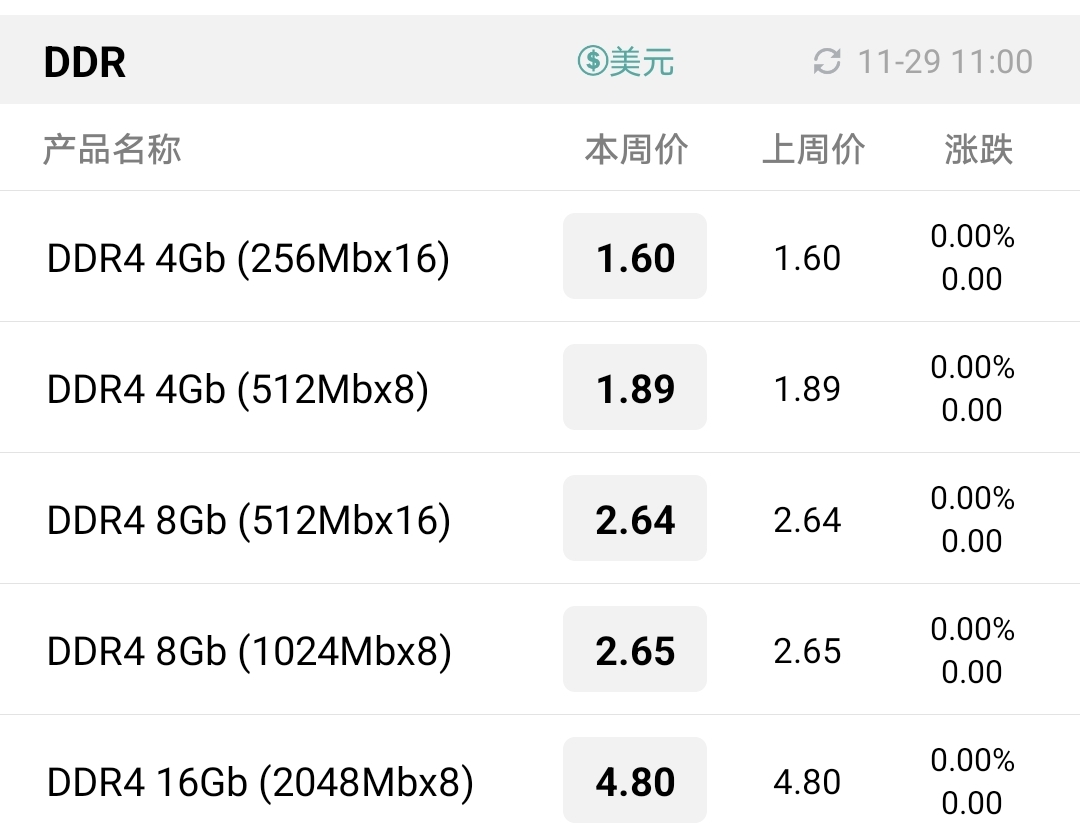Click the 产品名称 column header

pos(112,150)
